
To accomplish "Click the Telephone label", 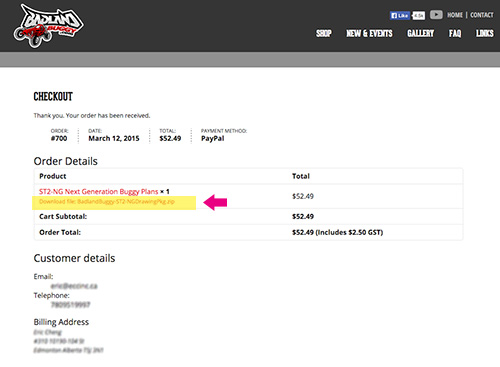I will tap(52, 296).
